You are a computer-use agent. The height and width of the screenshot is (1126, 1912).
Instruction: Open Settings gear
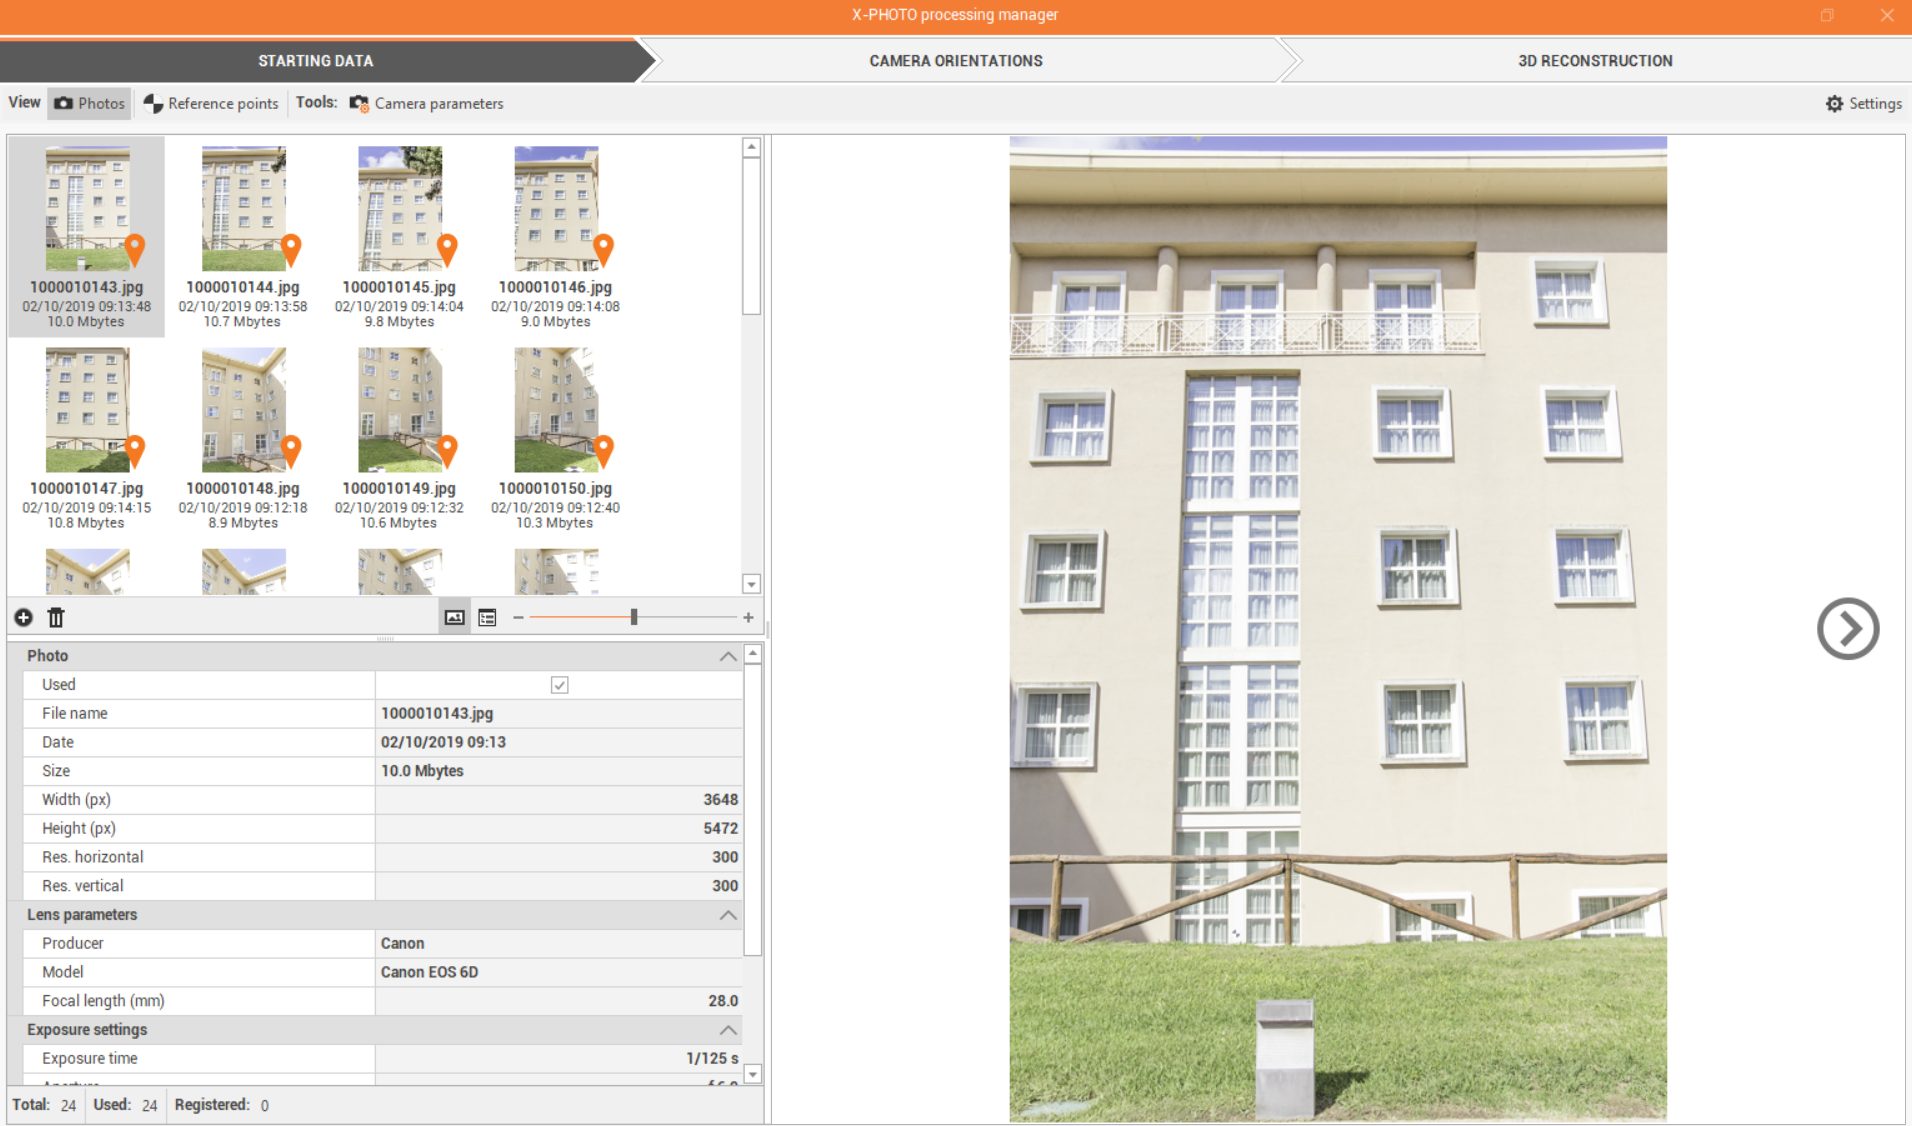(1863, 104)
